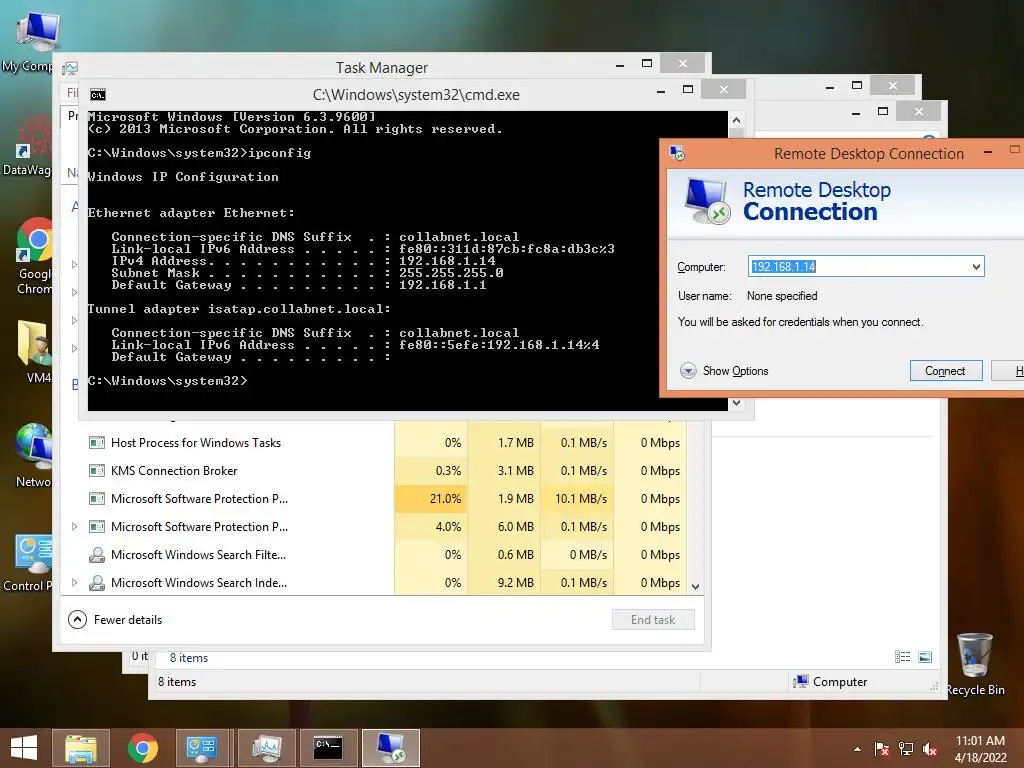Expand second Microsoft Software Protection row

[x=74, y=526]
